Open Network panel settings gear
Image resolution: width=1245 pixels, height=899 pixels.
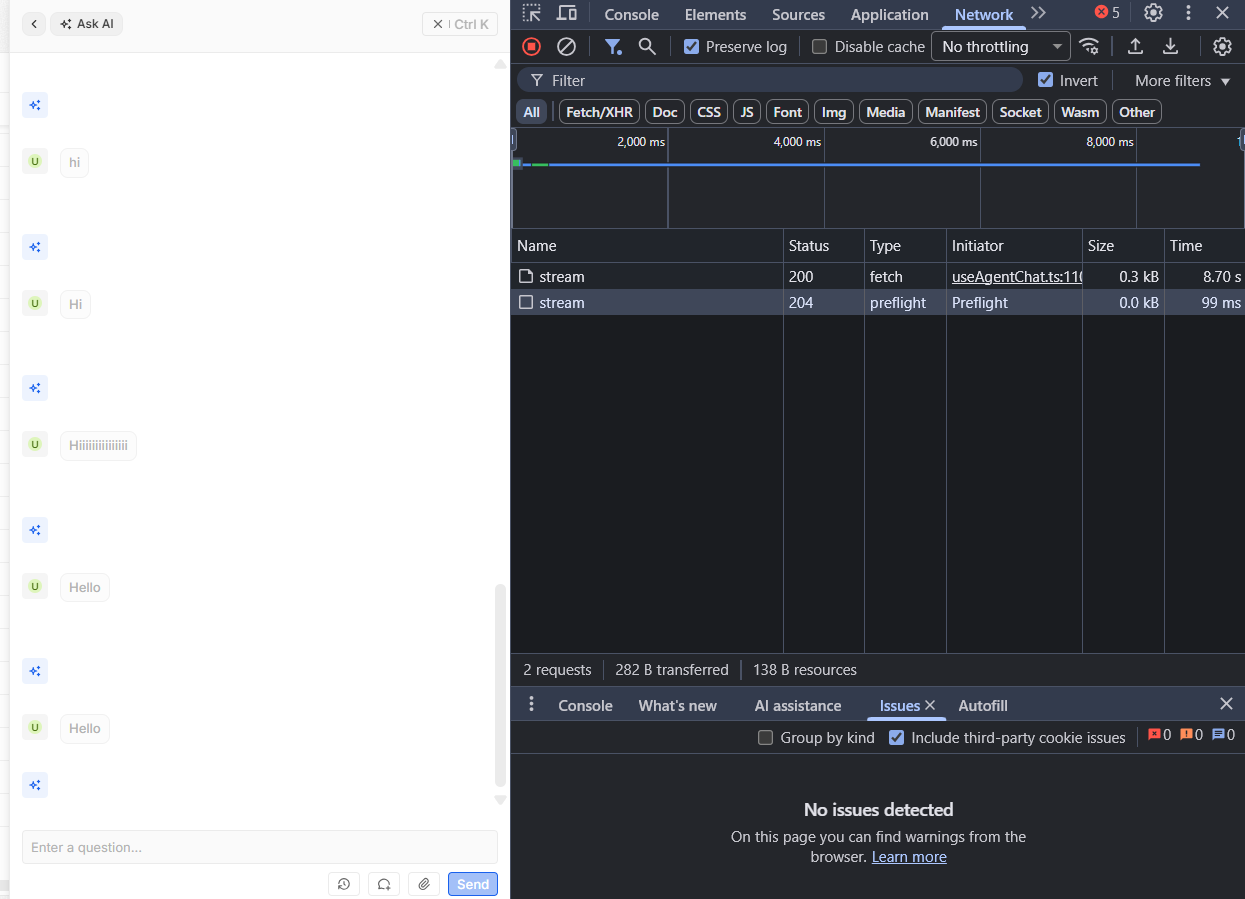pyautogui.click(x=1222, y=46)
